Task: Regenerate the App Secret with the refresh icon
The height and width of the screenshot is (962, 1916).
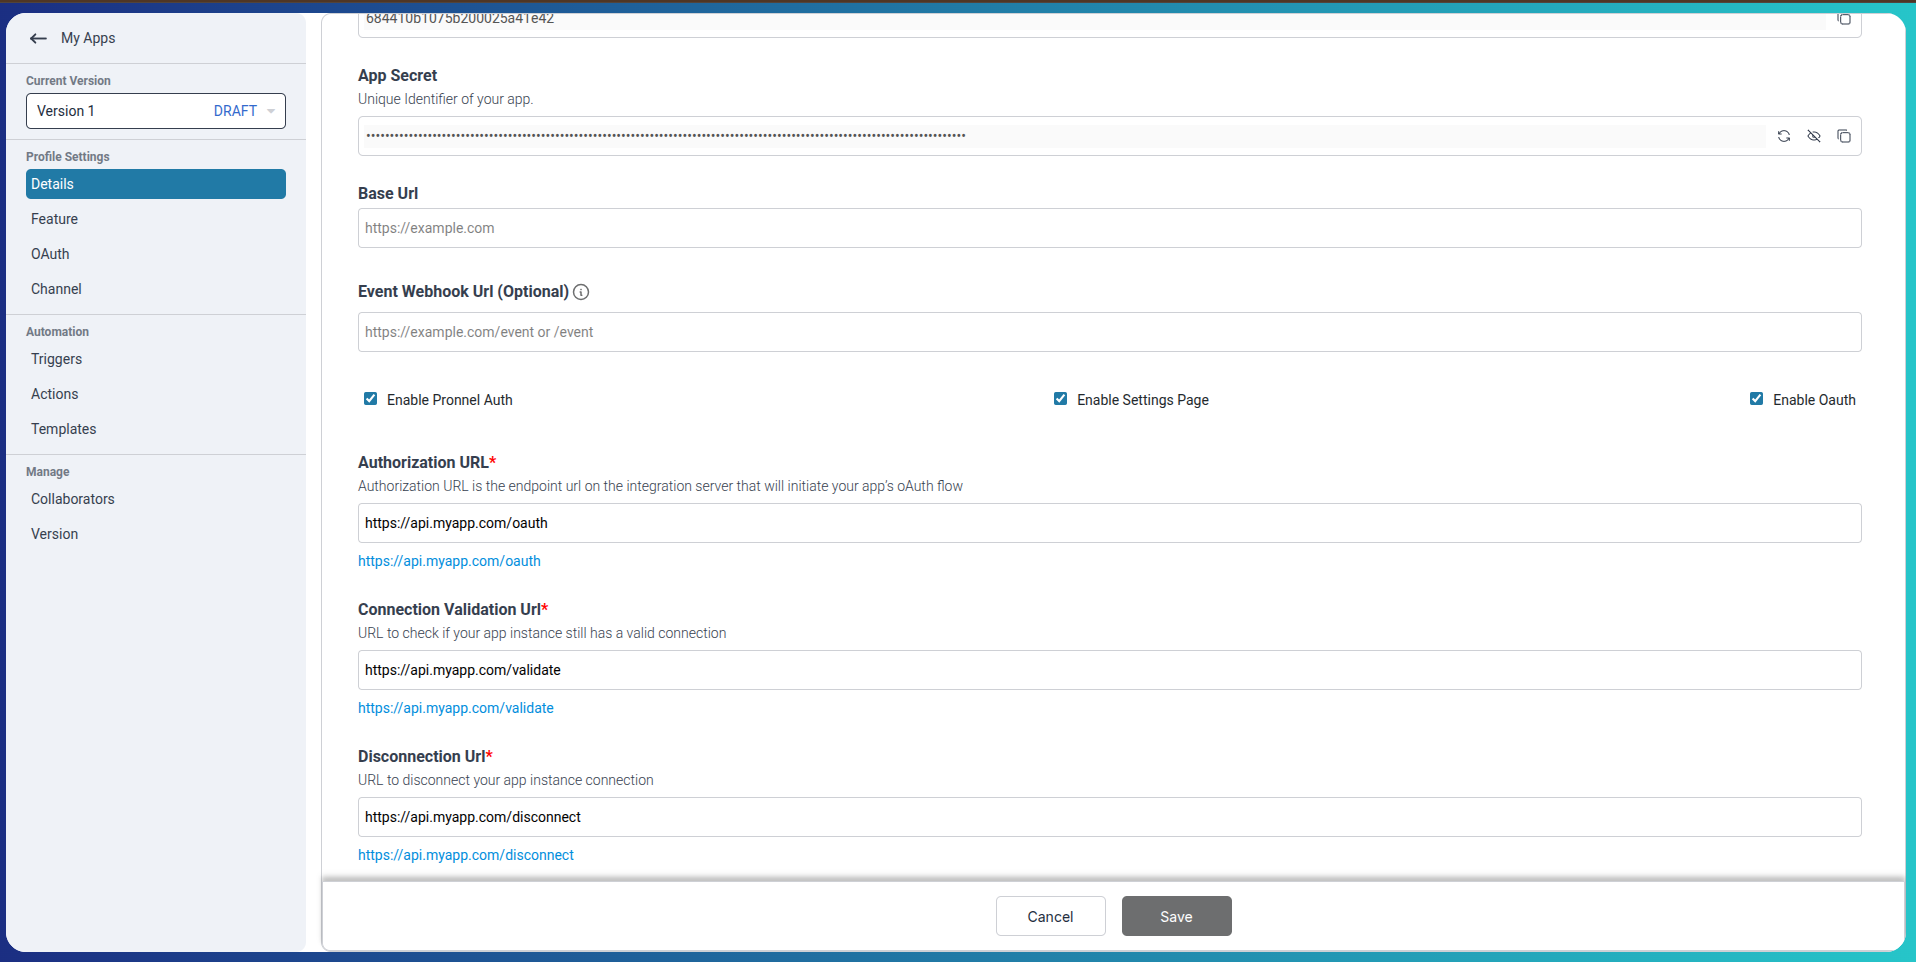Action: (1784, 136)
